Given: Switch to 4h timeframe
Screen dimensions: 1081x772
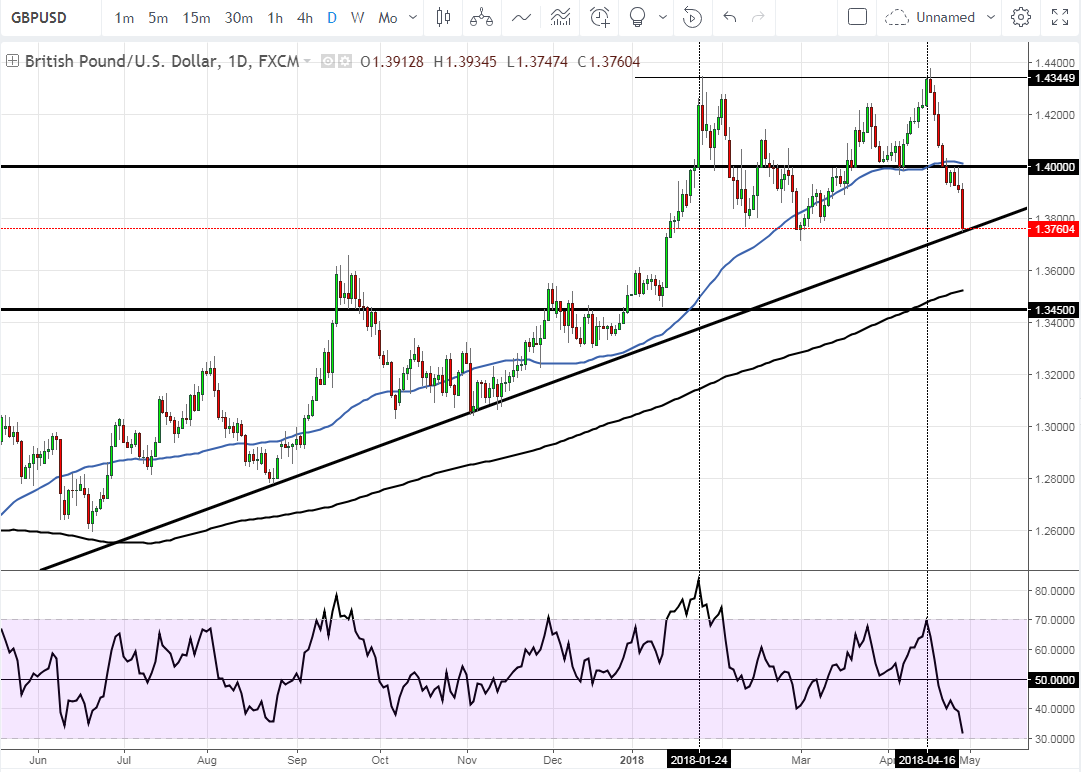Looking at the screenshot, I should [305, 18].
